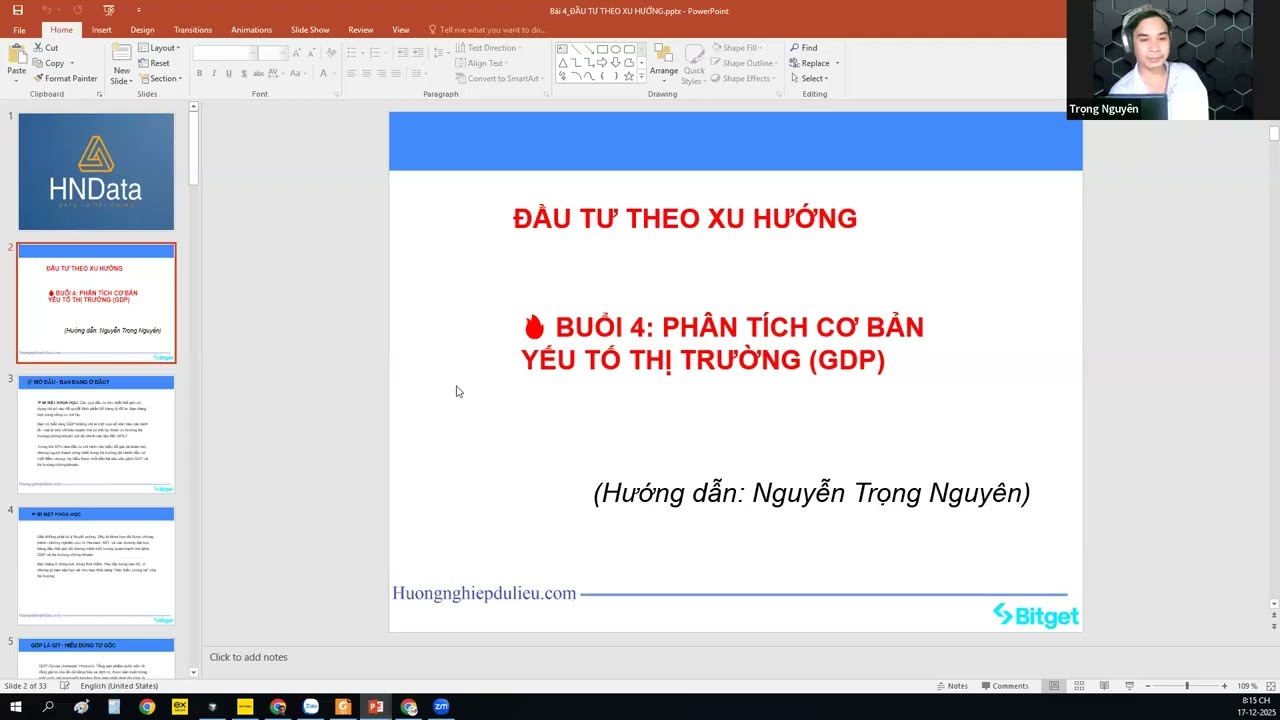The image size is (1280, 720).
Task: Start slideshow from the quick access toolbar
Action: pos(109,10)
